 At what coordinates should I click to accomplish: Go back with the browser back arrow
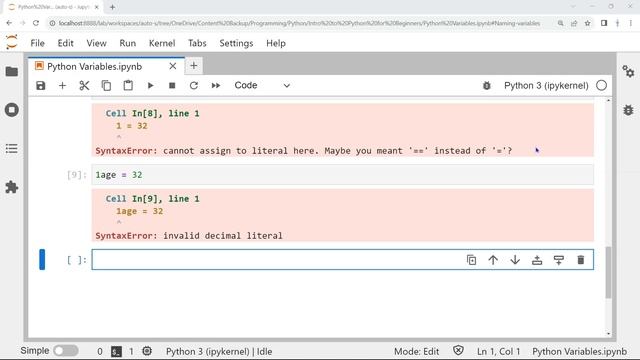(9, 23)
